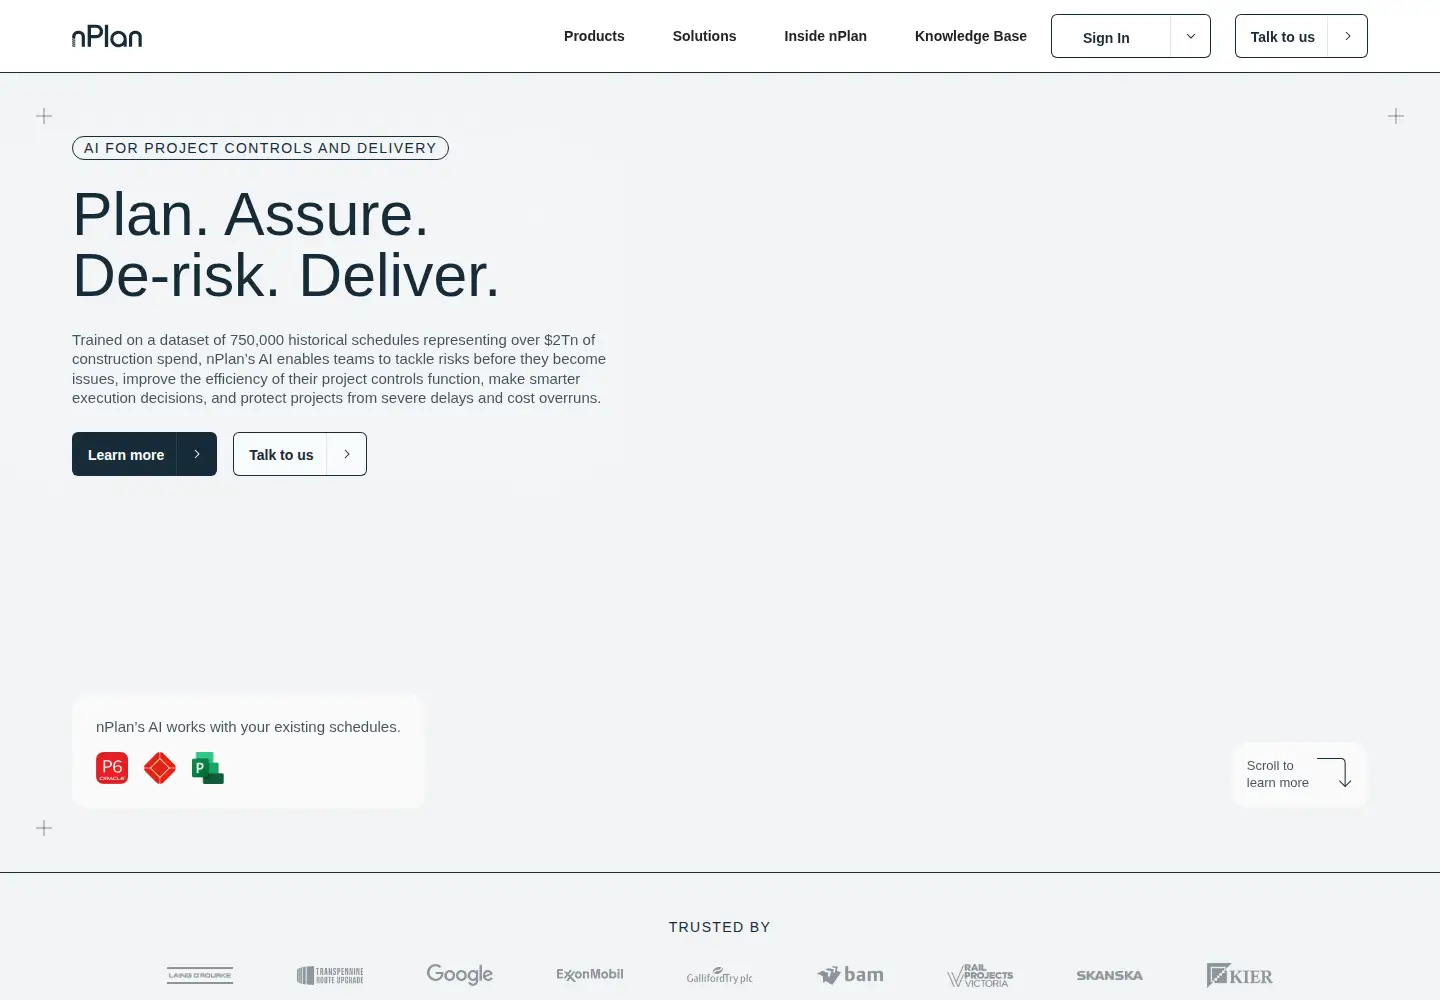Open the Inside nPlan menu
Screen dimensions: 1440x1000
pyautogui.click(x=825, y=36)
